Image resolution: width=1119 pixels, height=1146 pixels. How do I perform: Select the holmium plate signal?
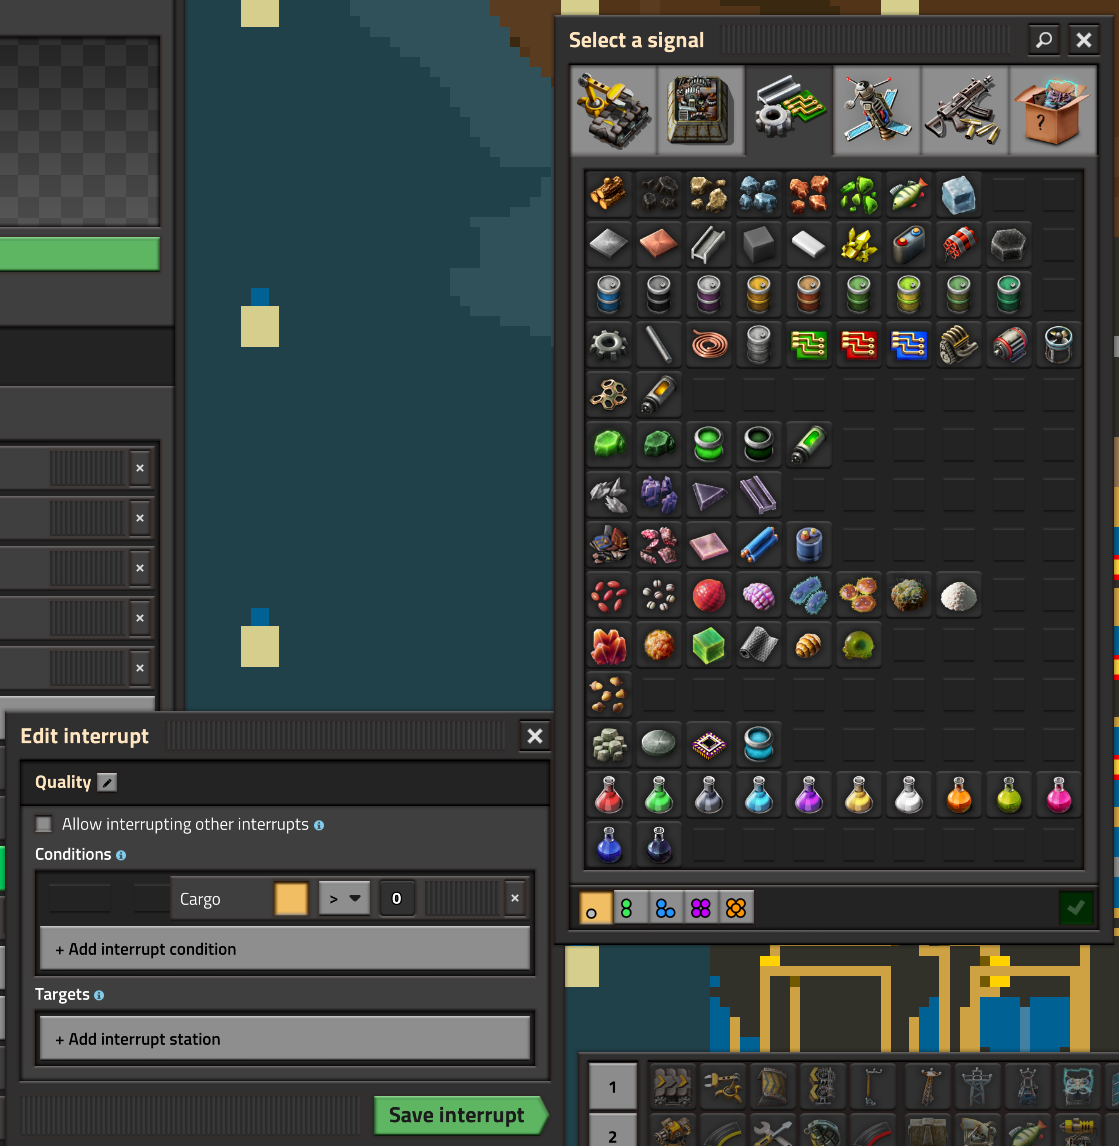708,544
